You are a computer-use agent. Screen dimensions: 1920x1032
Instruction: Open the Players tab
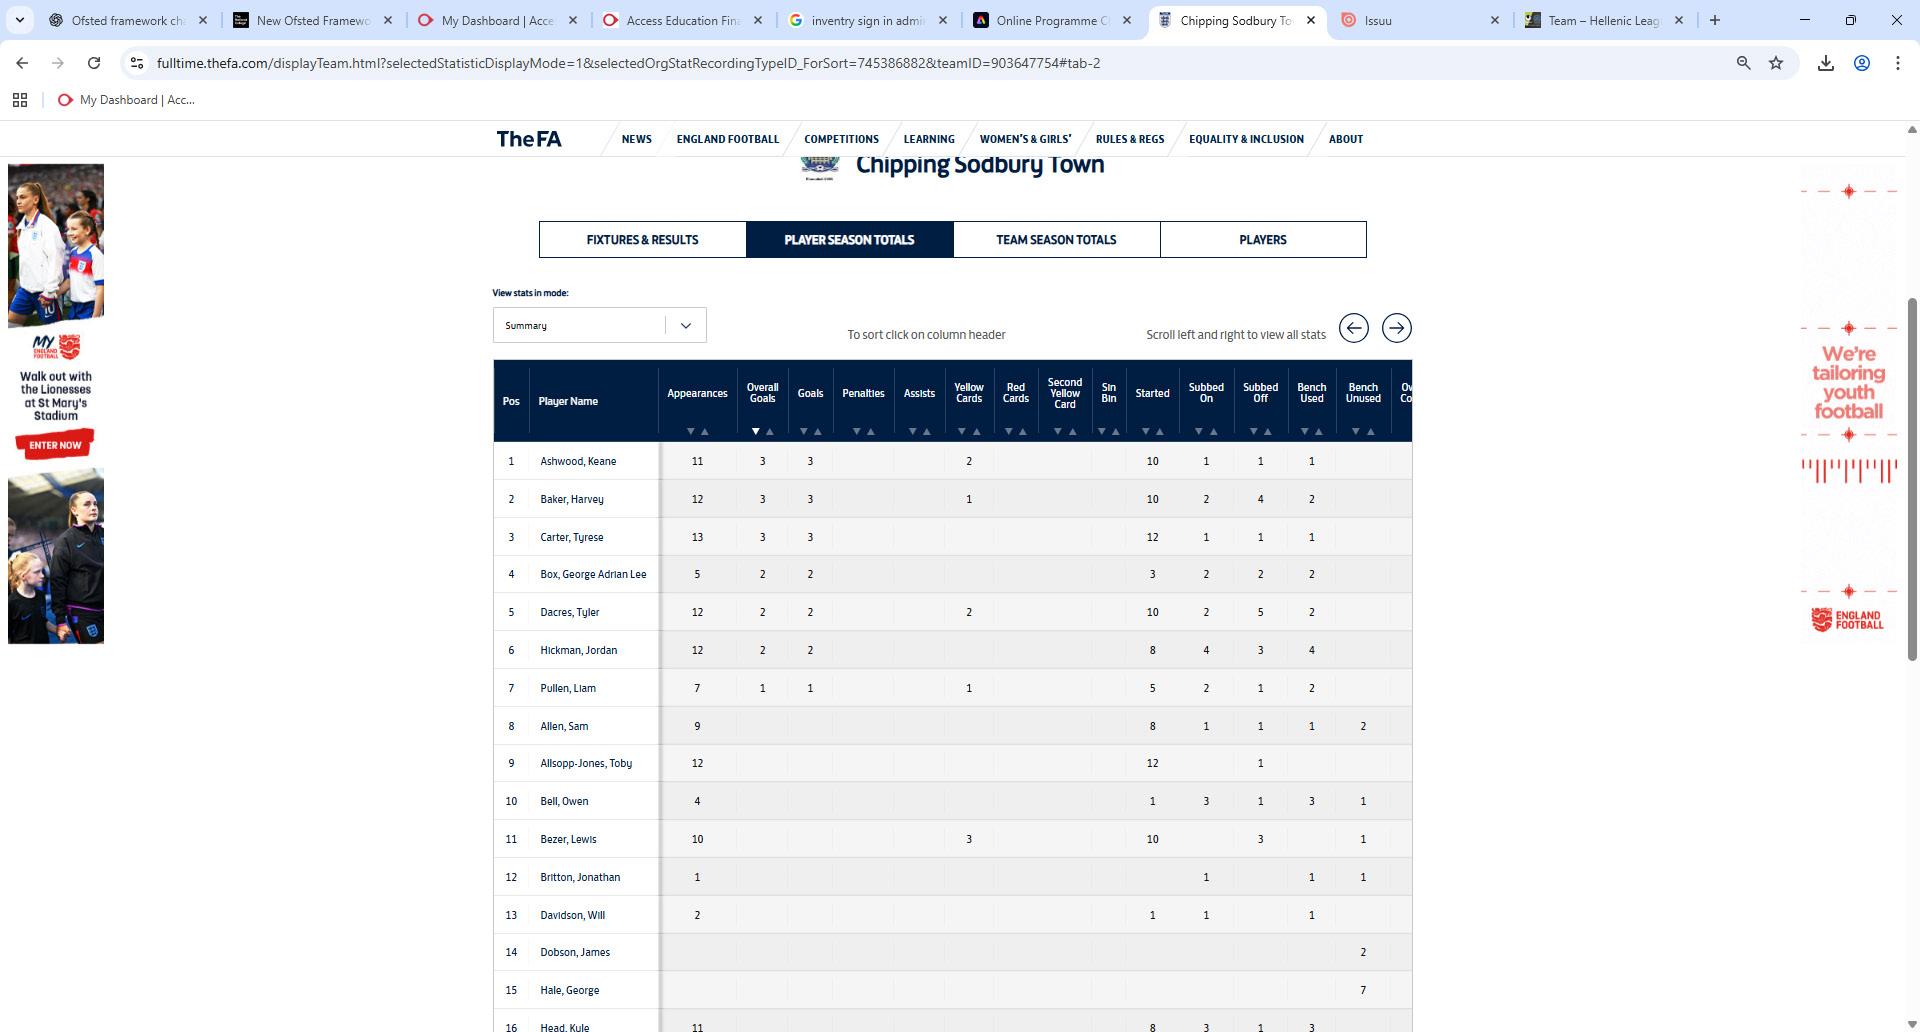[x=1263, y=240]
